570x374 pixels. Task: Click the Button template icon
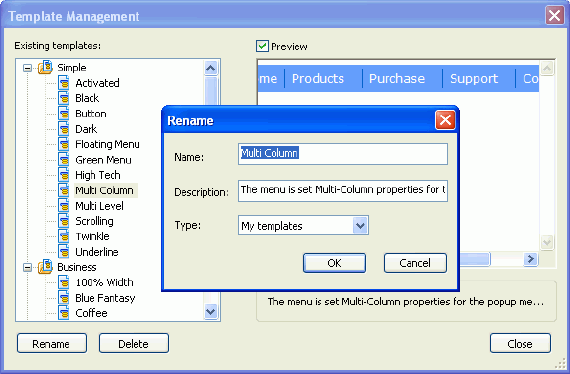[64, 113]
